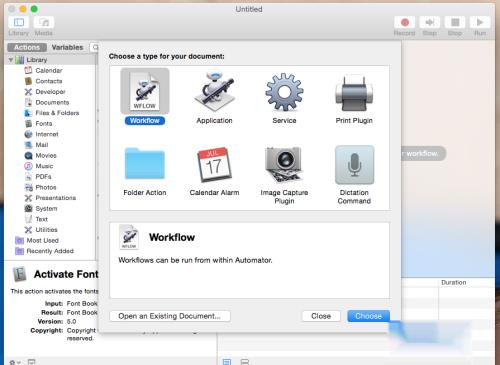Switch to the Variables tab

pyautogui.click(x=67, y=47)
